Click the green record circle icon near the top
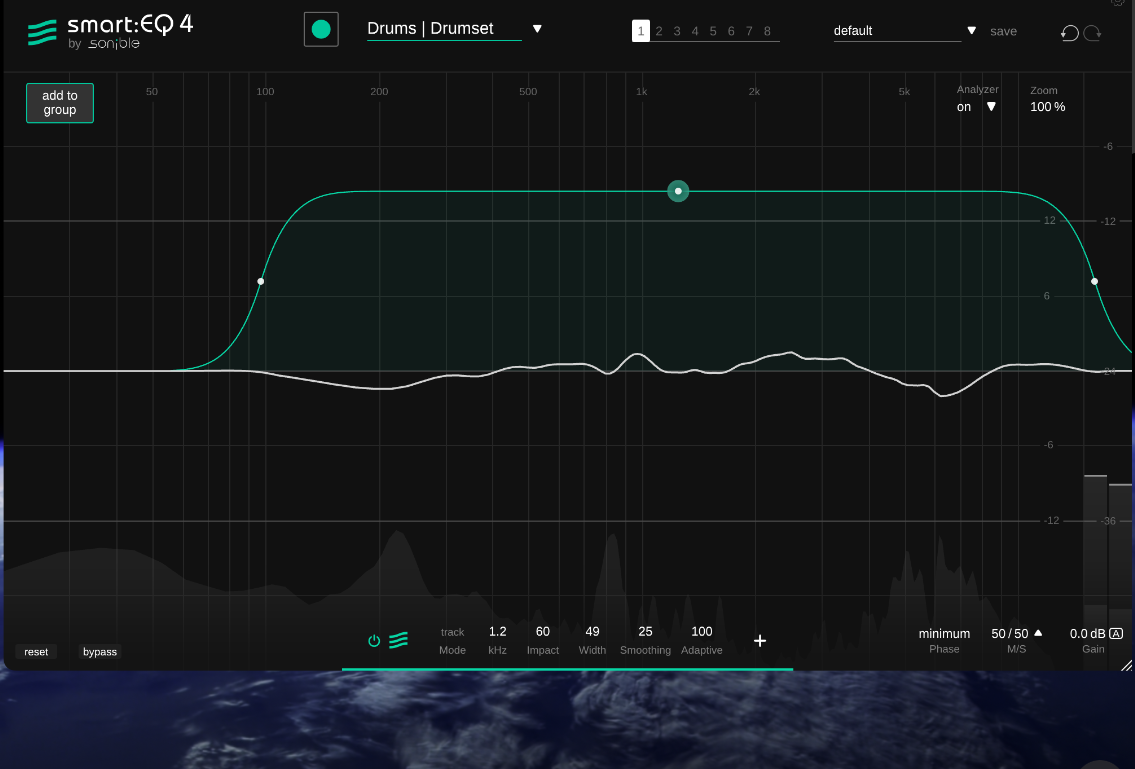The image size is (1135, 769). pos(320,29)
